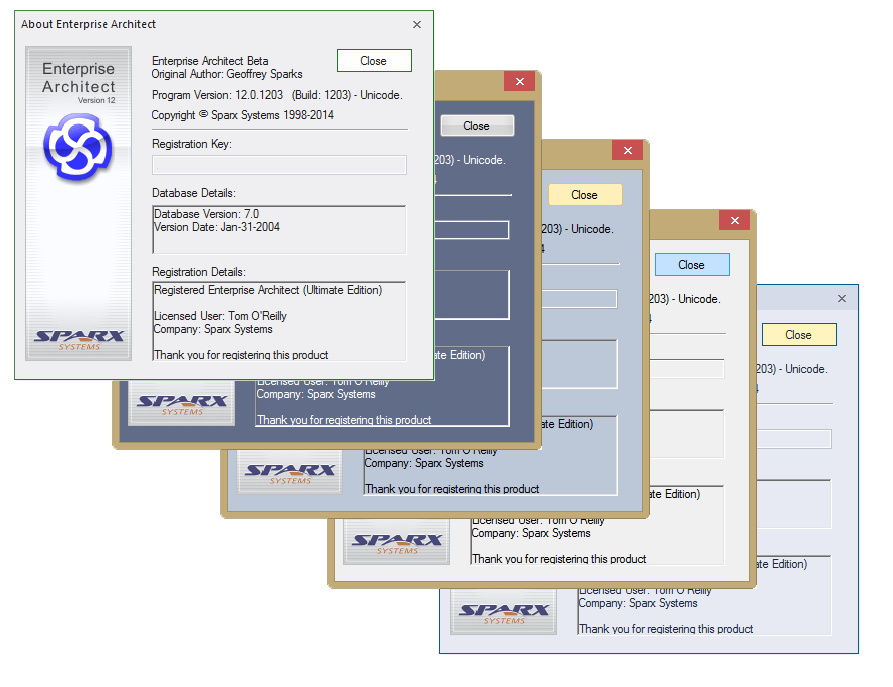
Task: Click red X of the dark slate-blue window
Action: [519, 81]
